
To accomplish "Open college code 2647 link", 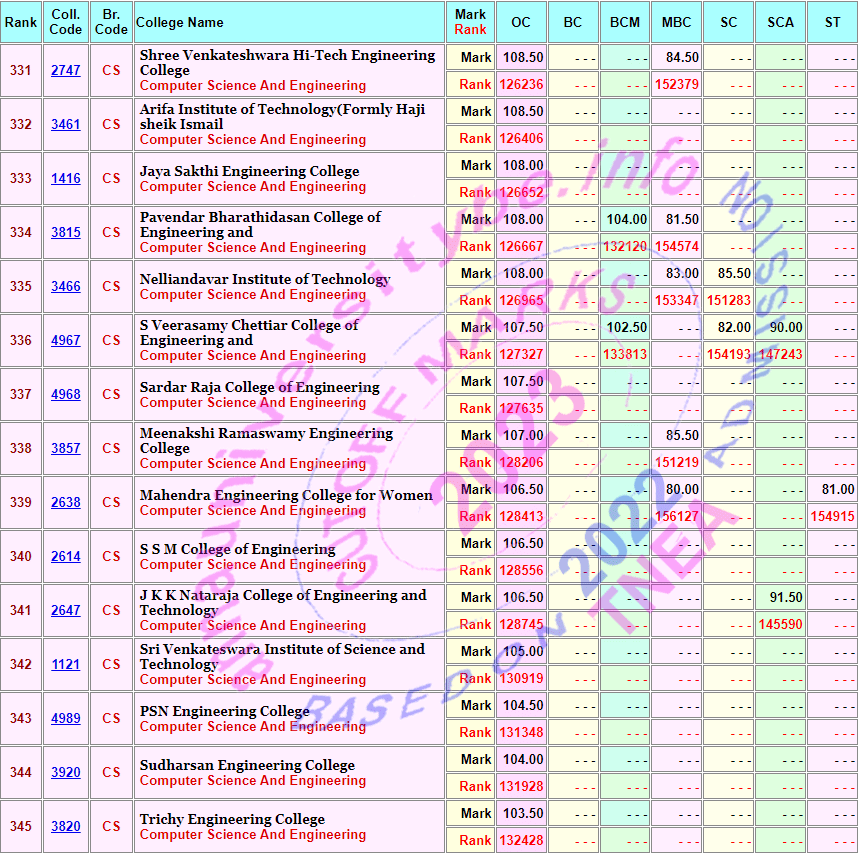I will coord(66,611).
